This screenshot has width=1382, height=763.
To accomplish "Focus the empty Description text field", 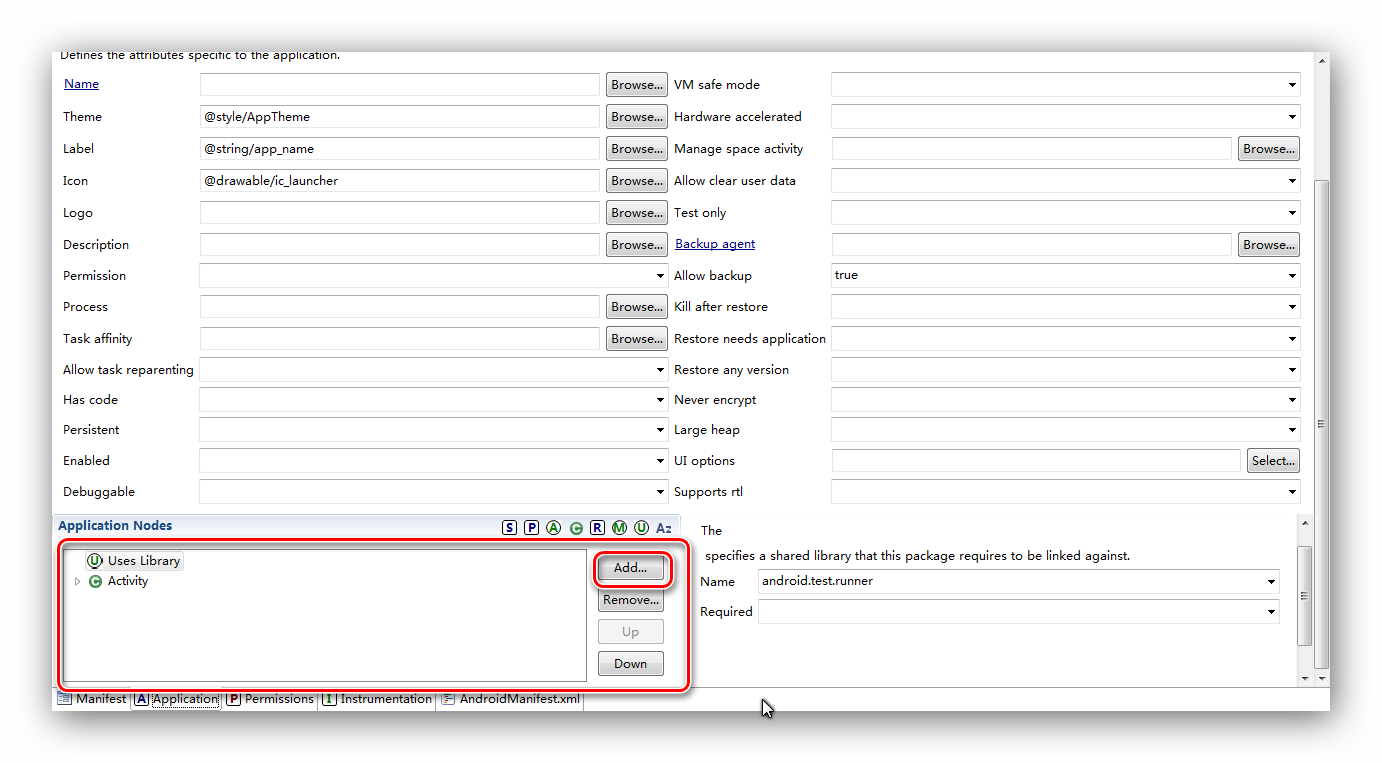I will 400,245.
